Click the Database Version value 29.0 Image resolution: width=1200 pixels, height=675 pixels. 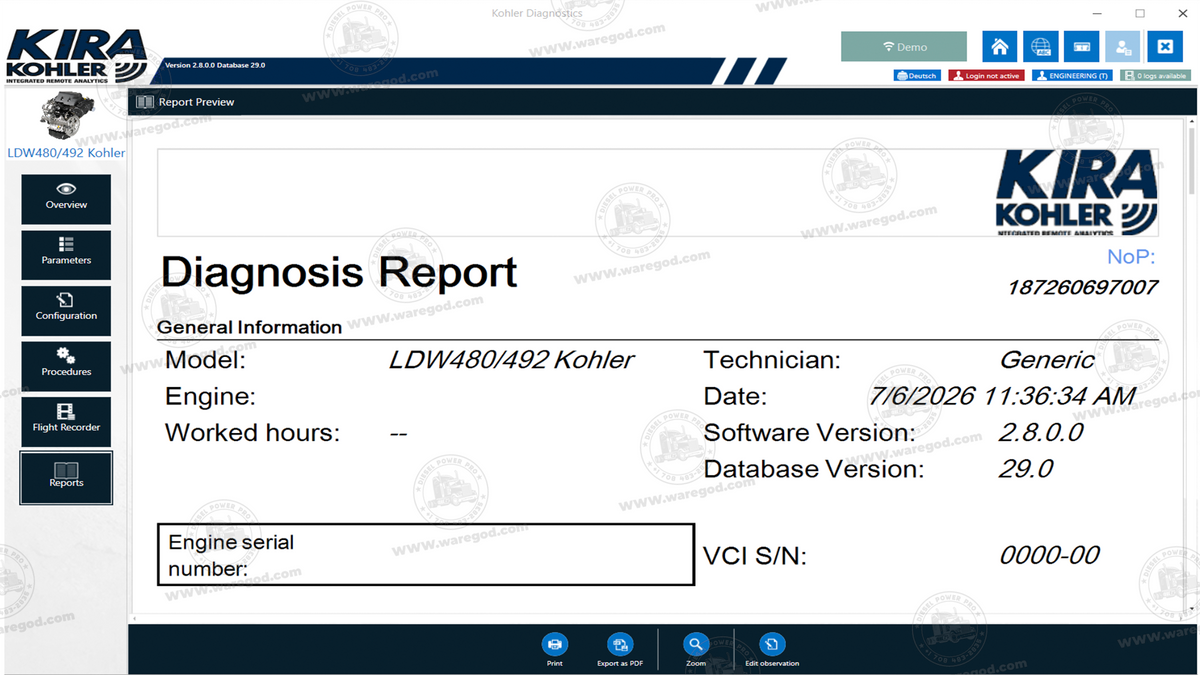(1026, 469)
